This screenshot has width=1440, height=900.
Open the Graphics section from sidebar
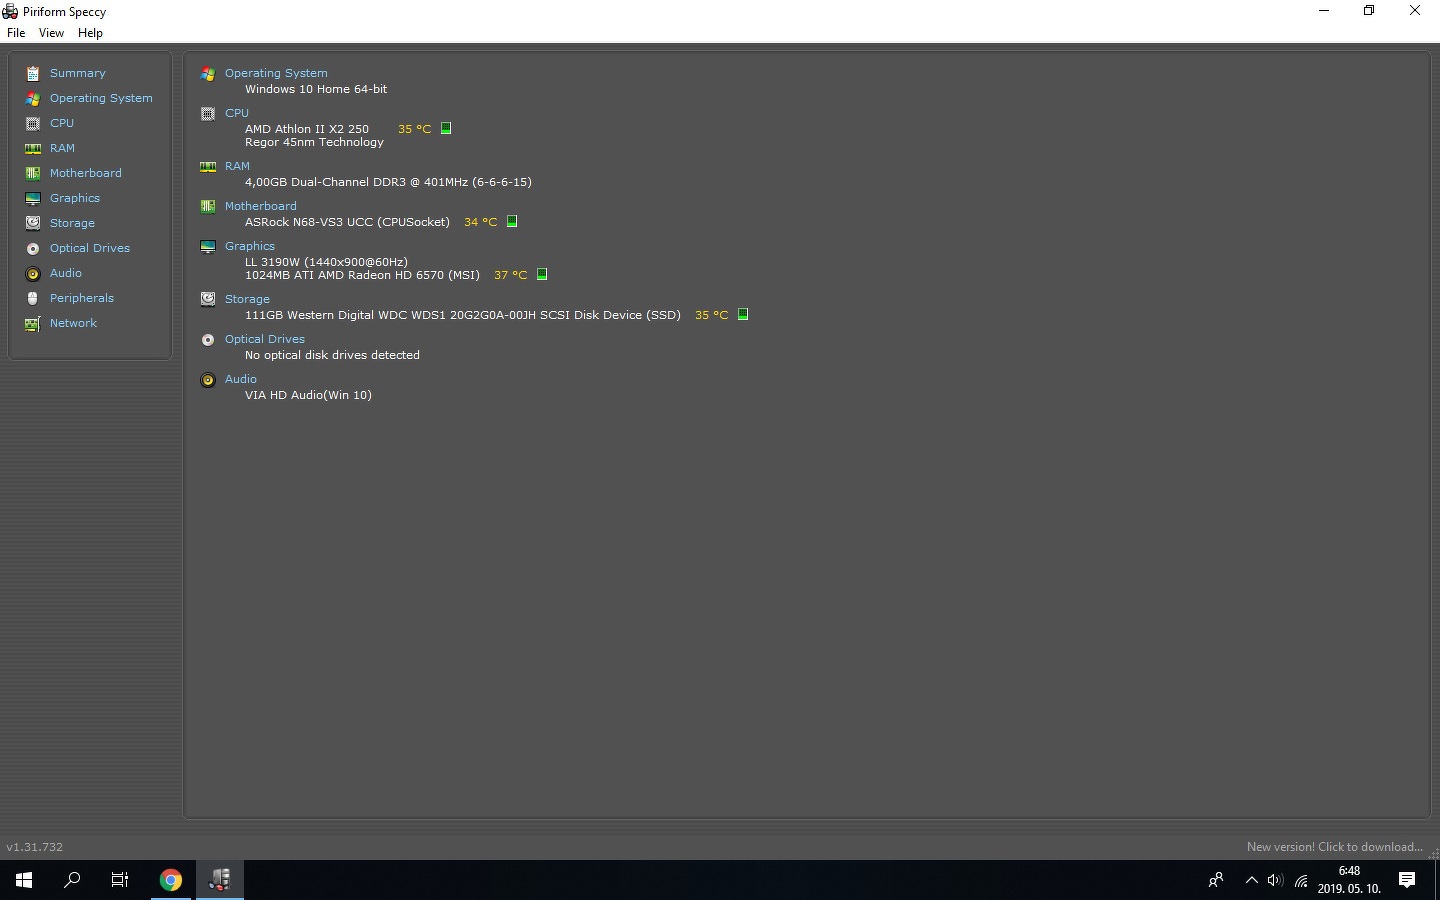pyautogui.click(x=75, y=198)
